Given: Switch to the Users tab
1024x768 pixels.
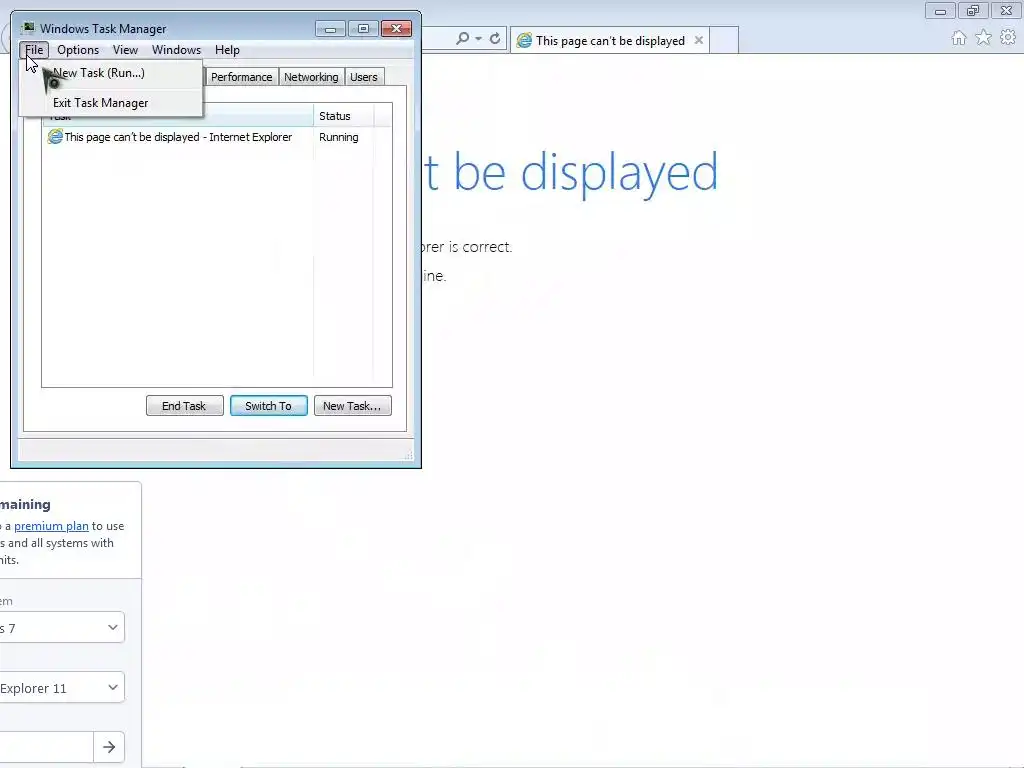Looking at the screenshot, I should coord(364,77).
